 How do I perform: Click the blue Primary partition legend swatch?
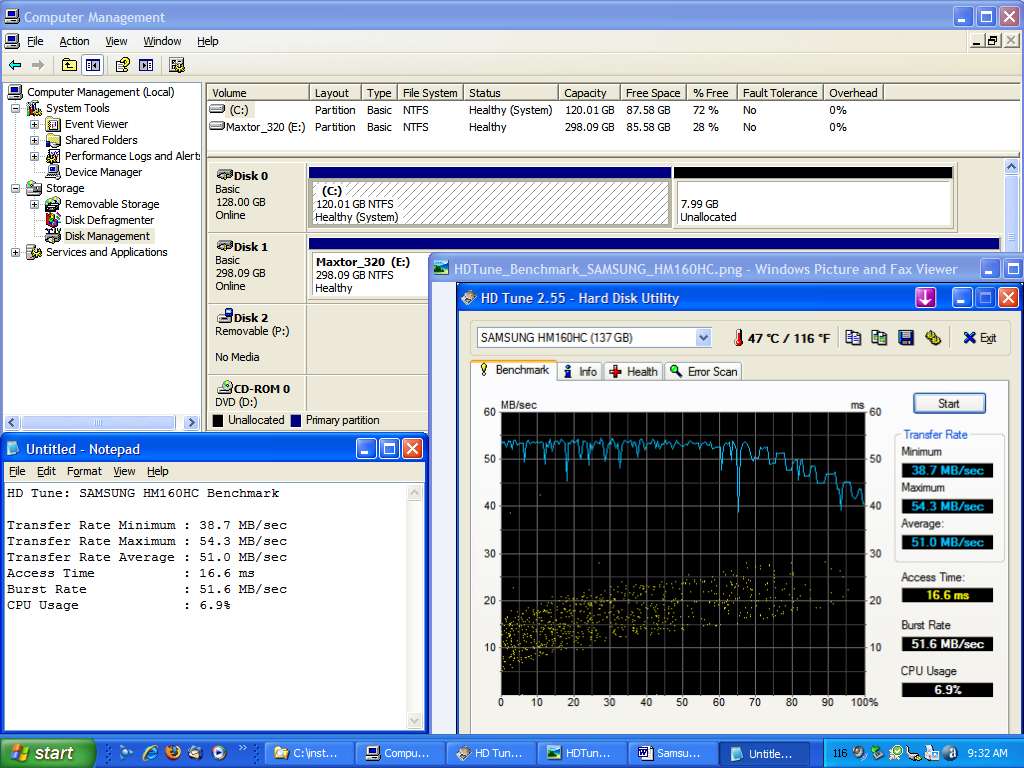[x=296, y=421]
